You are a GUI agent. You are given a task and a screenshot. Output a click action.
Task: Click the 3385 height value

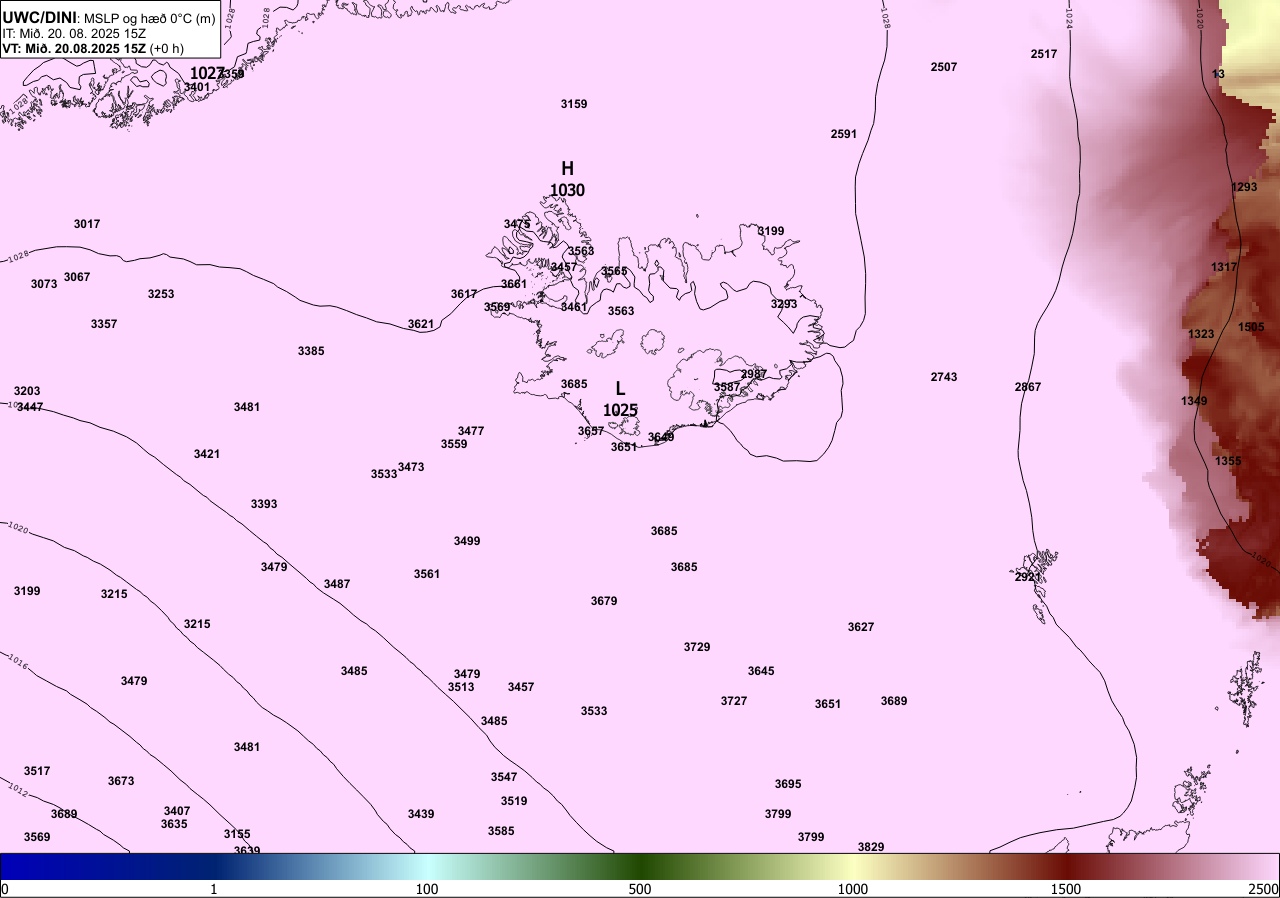[311, 351]
